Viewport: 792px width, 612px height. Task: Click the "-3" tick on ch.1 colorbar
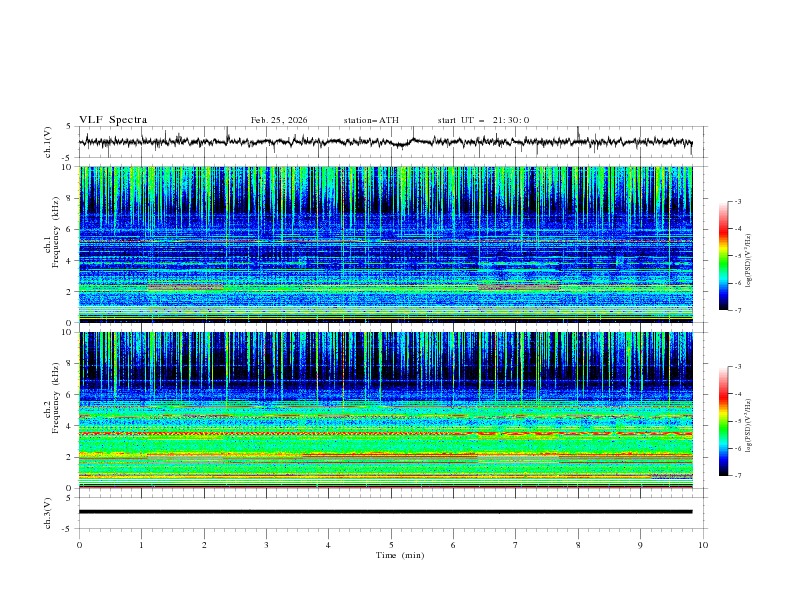737,202
